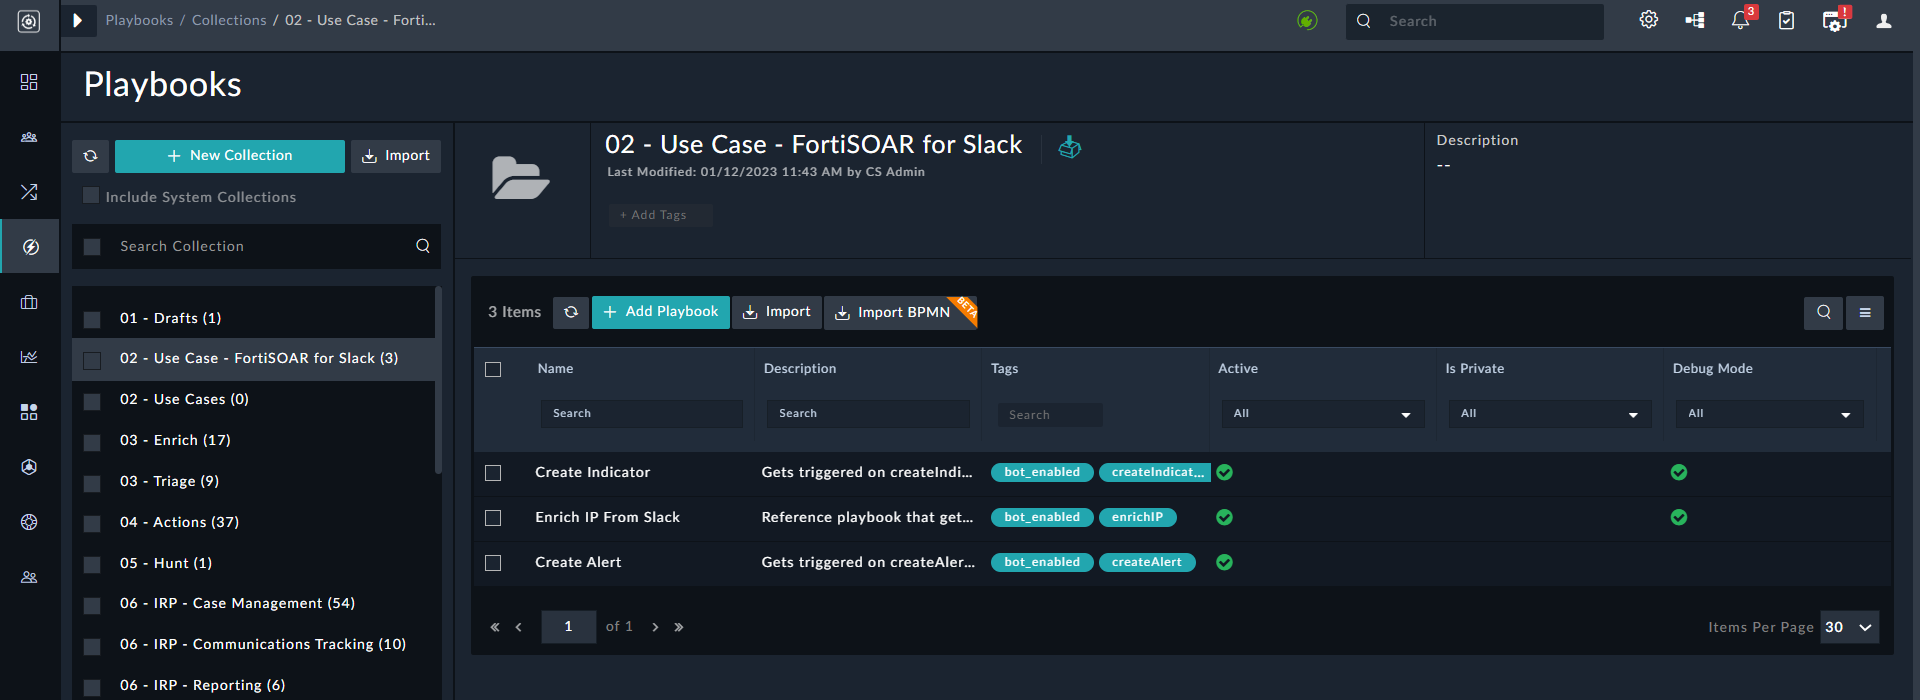Open the Playbooks lightning icon in sidebar
The image size is (1920, 700).
(x=30, y=247)
